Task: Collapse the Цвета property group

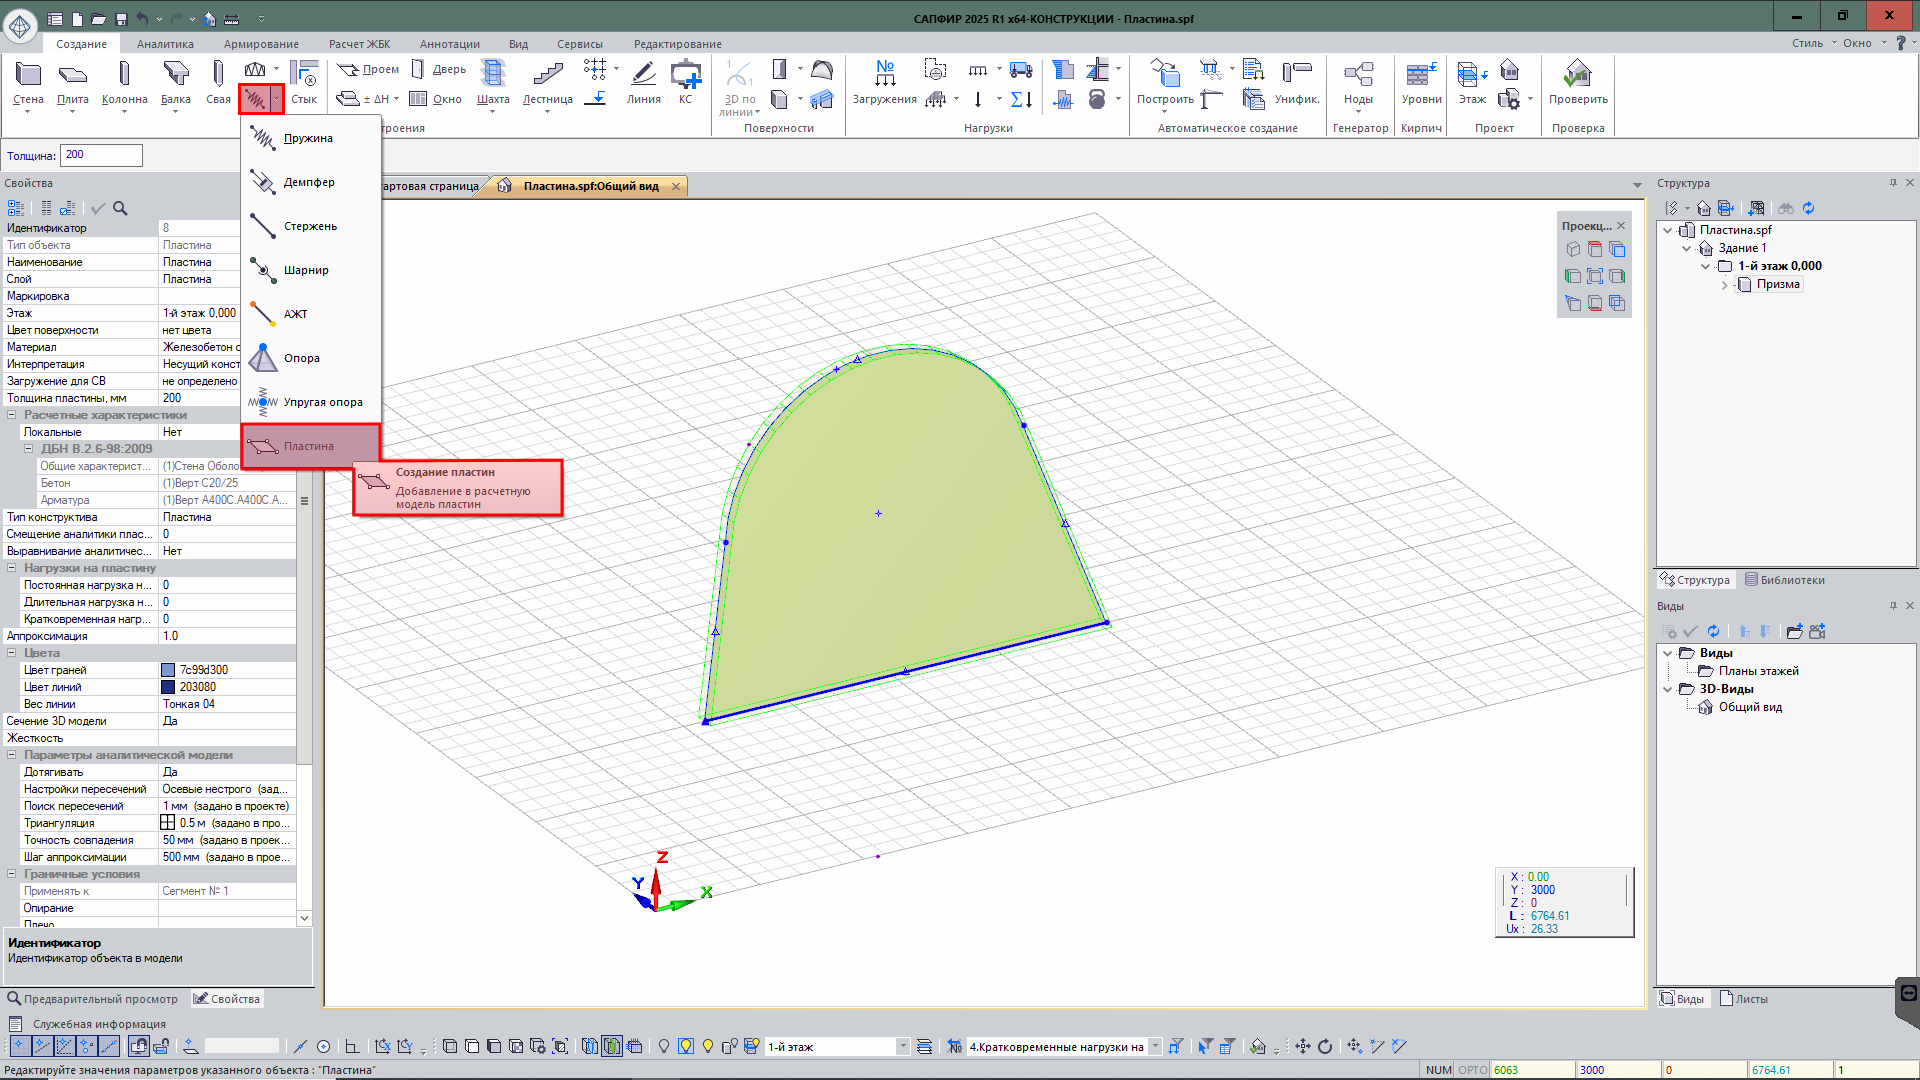Action: coord(12,653)
